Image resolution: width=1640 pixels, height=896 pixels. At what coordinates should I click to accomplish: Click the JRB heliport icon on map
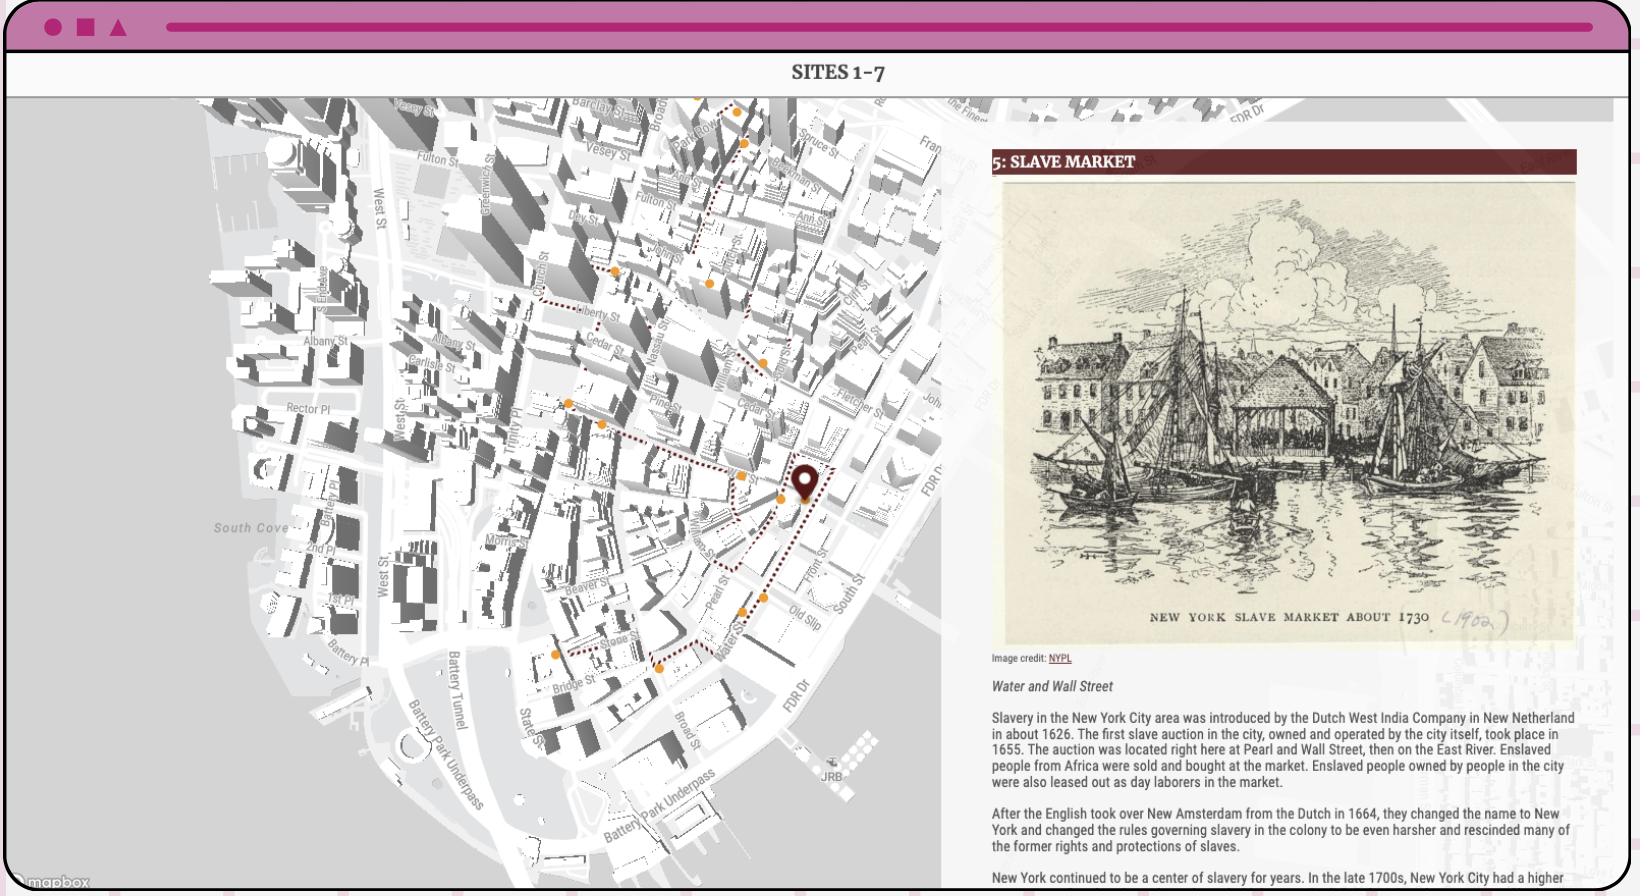pos(831,762)
